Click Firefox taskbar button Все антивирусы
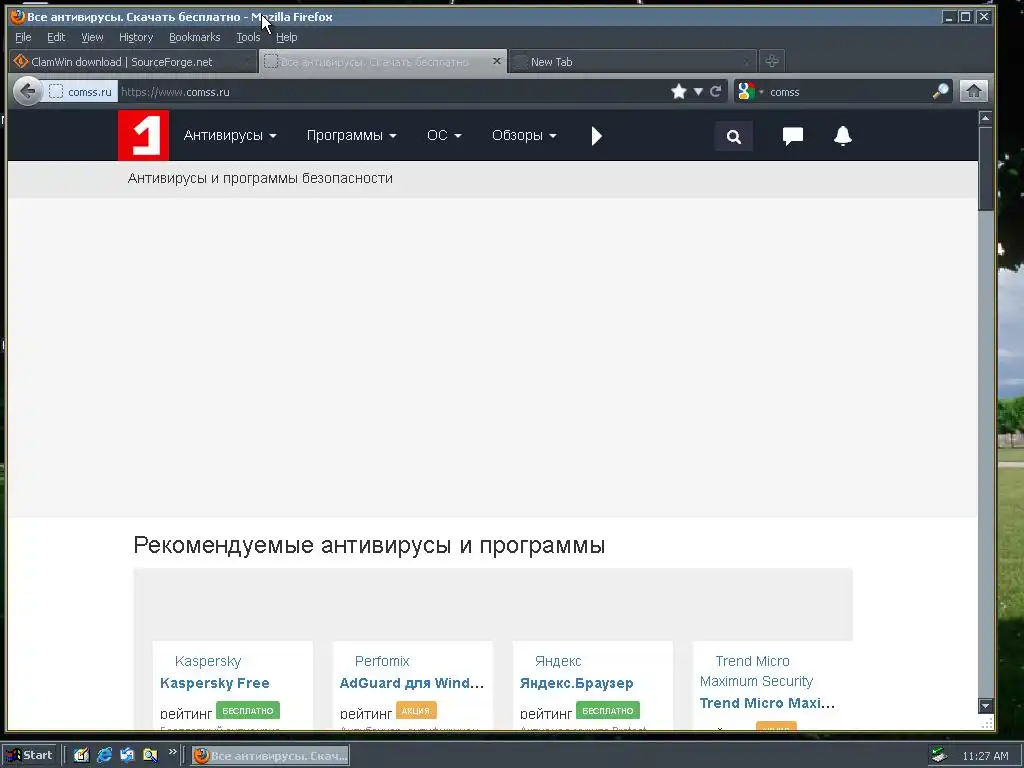 click(270, 756)
